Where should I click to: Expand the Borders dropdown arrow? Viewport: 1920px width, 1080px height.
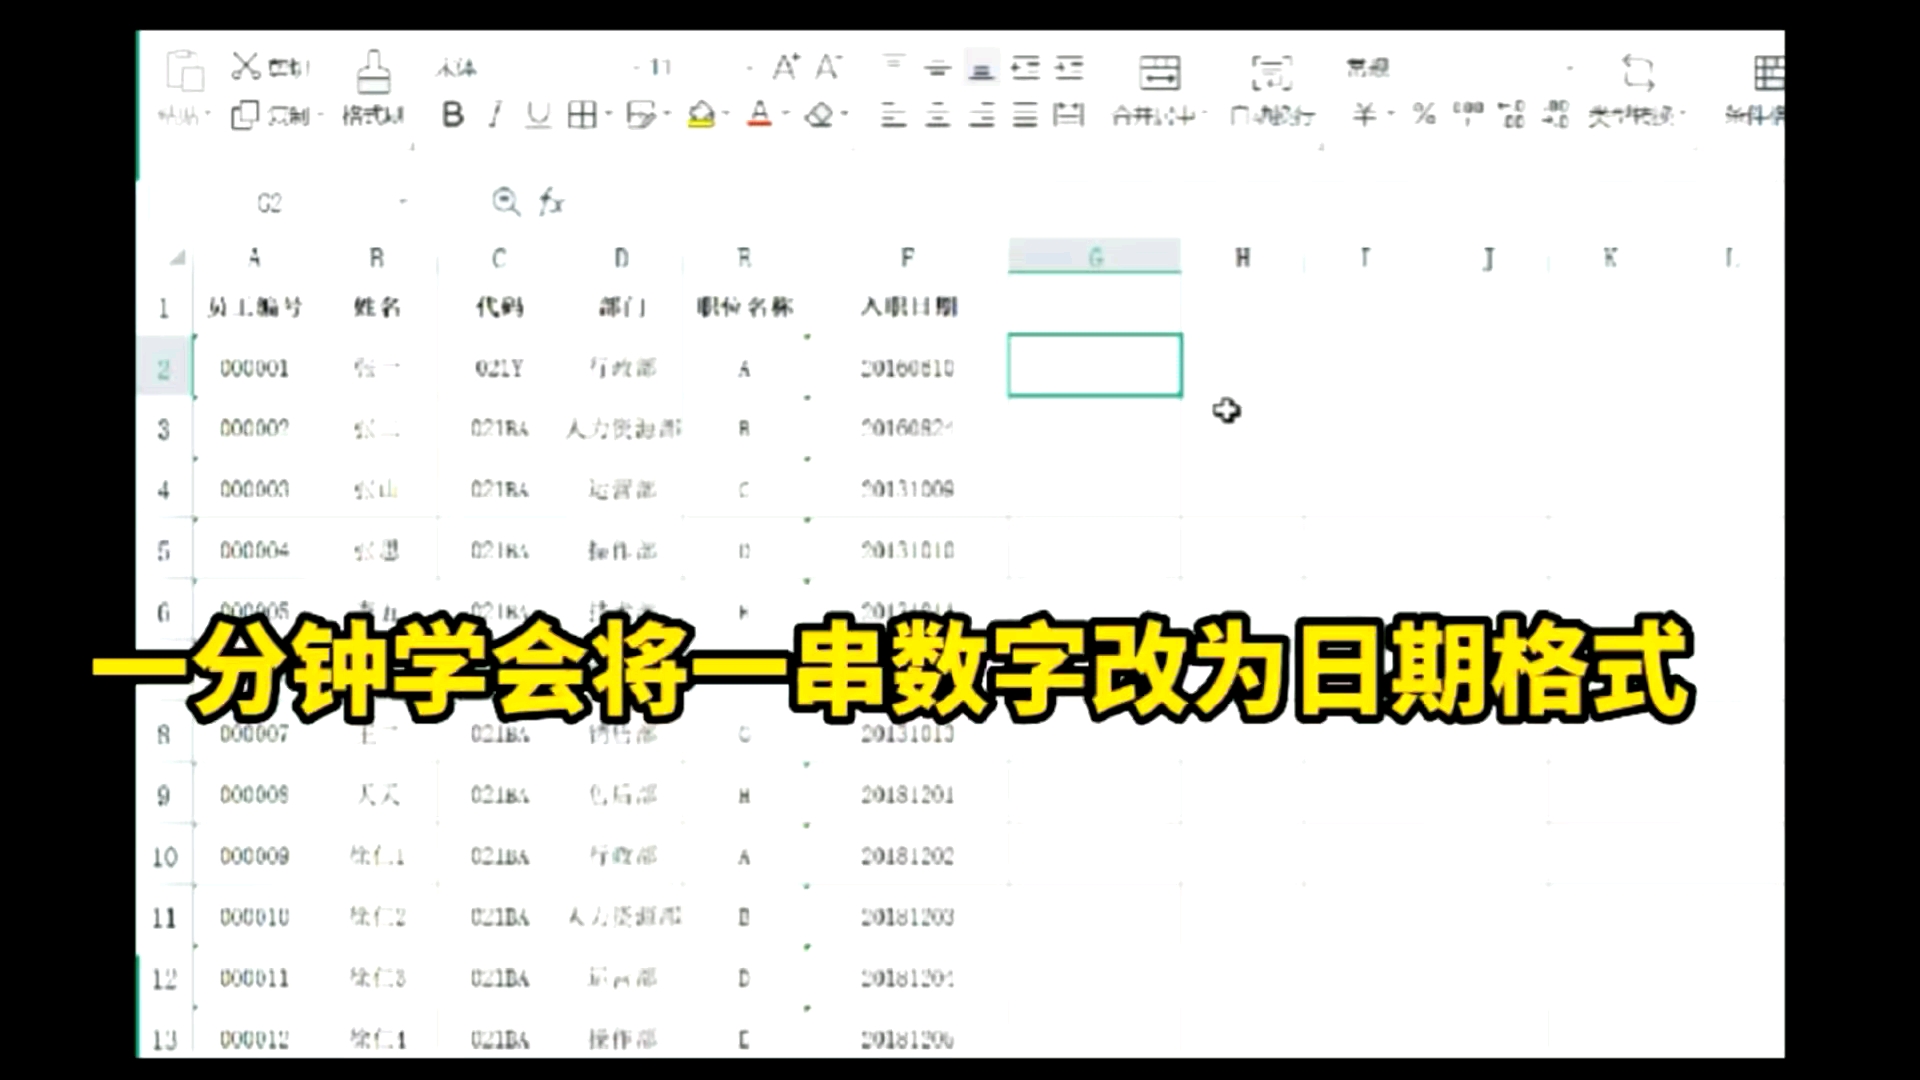click(607, 115)
